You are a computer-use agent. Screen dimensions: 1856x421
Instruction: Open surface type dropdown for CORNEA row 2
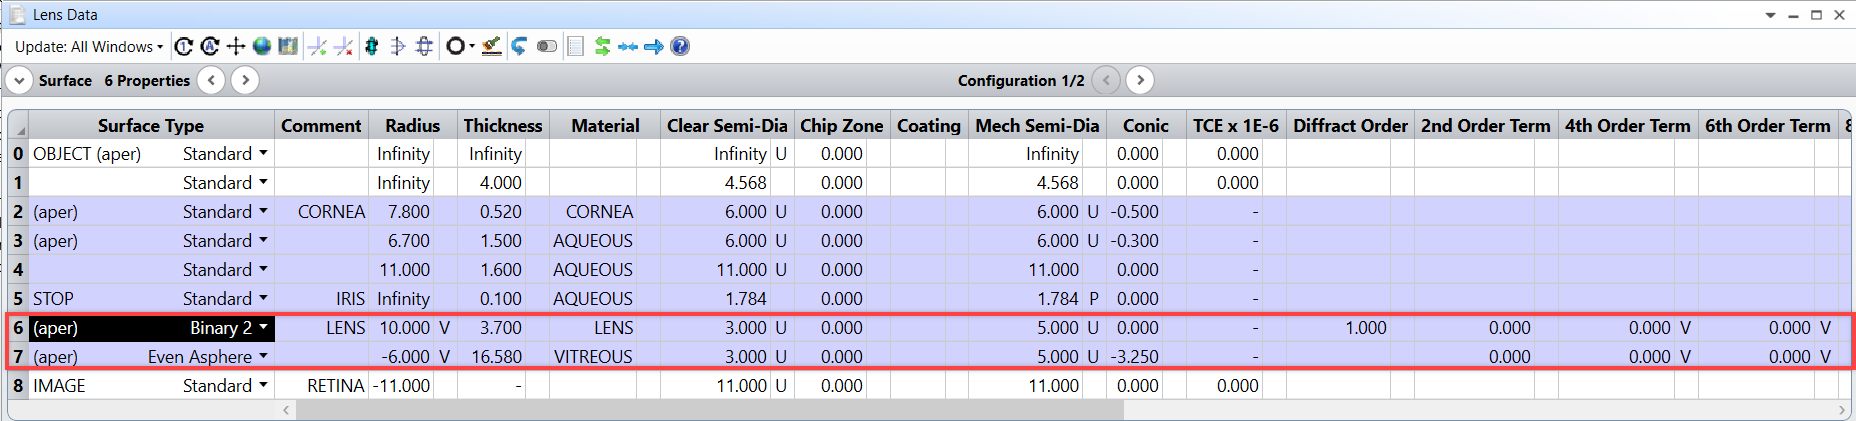pos(263,211)
